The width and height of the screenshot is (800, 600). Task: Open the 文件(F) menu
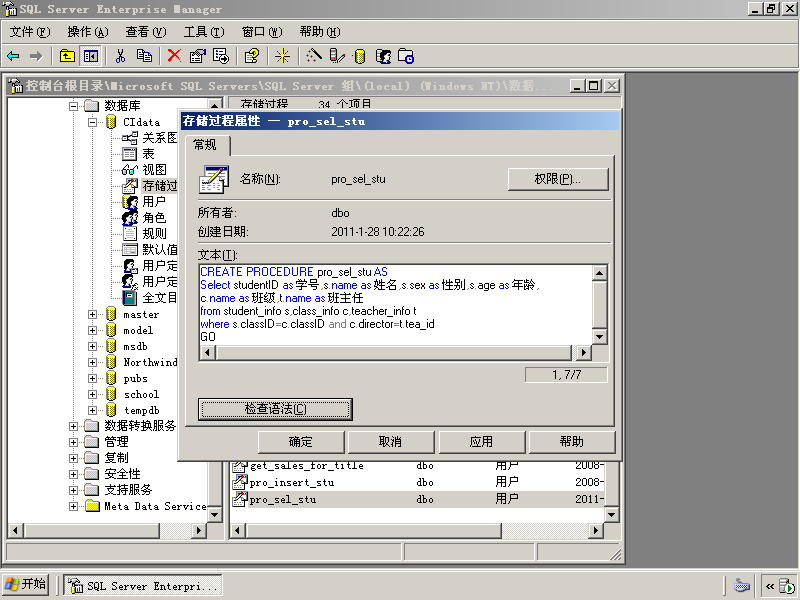(30, 32)
